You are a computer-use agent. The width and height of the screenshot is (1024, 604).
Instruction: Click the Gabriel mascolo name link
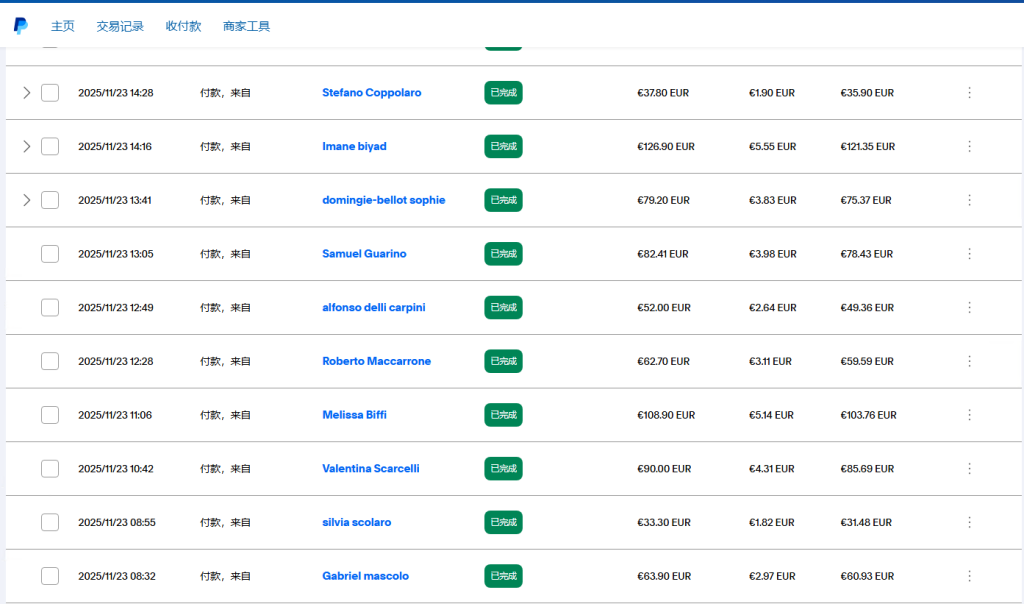coord(365,576)
